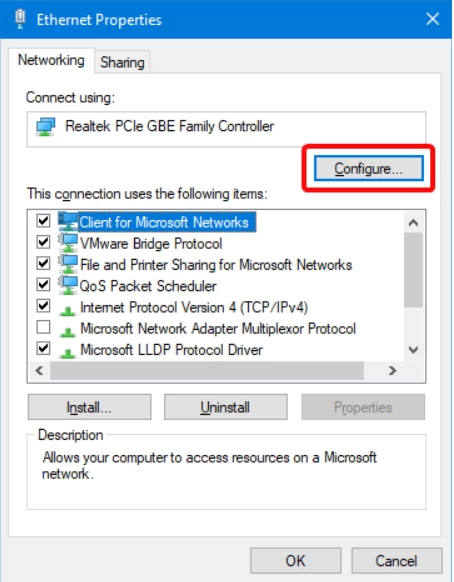The width and height of the screenshot is (454, 582).
Task: Click the VMware Bridge Protocol icon
Action: click(x=68, y=243)
